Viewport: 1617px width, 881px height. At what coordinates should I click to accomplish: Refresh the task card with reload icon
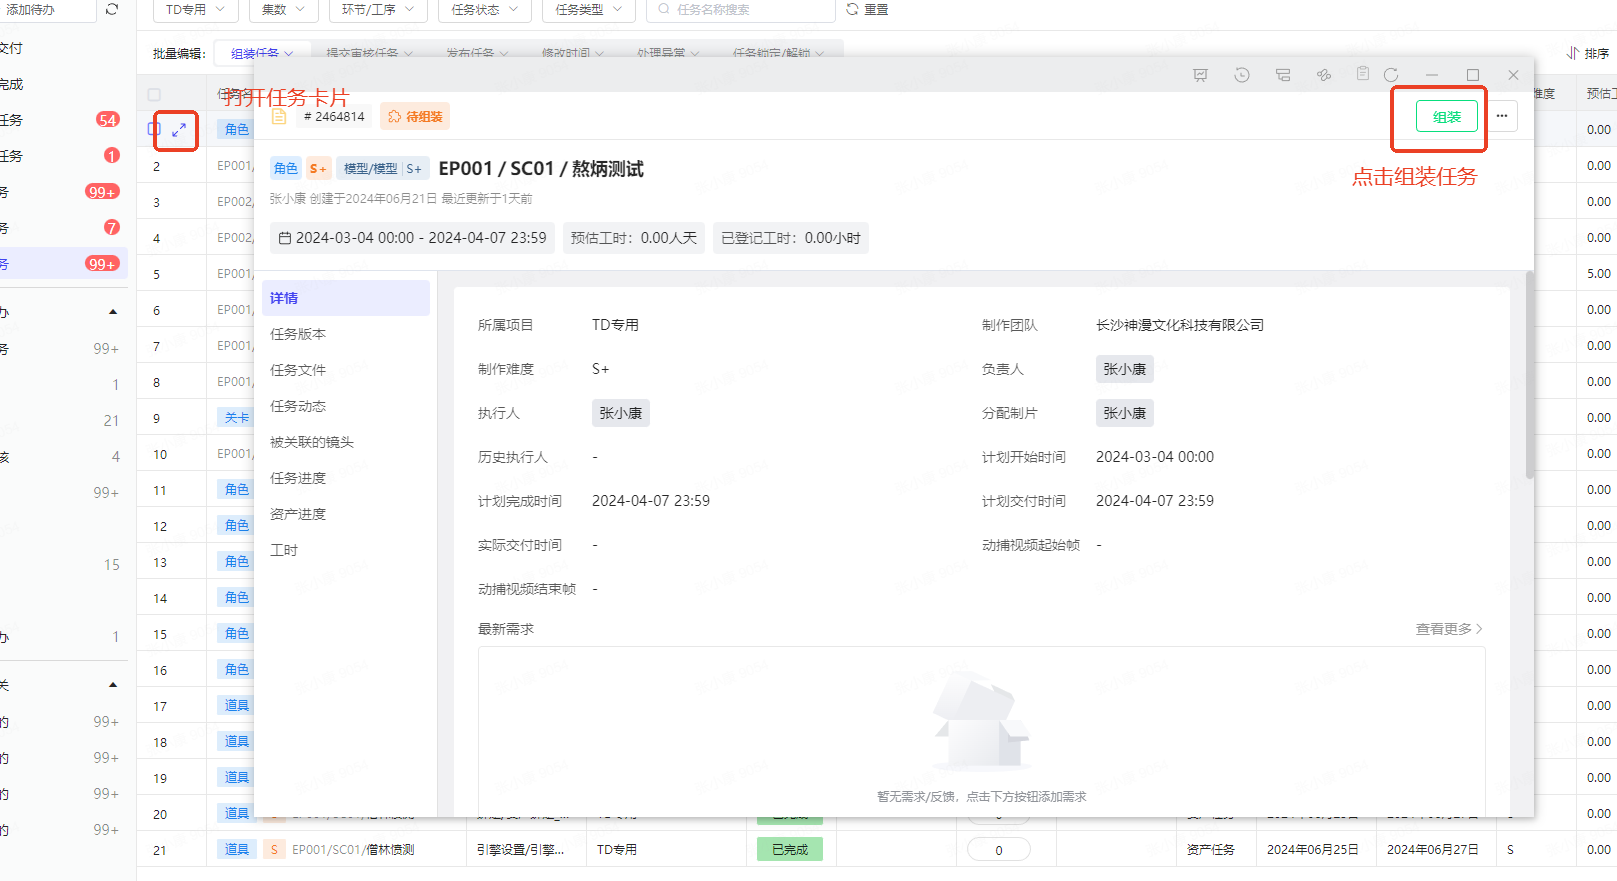(1391, 75)
